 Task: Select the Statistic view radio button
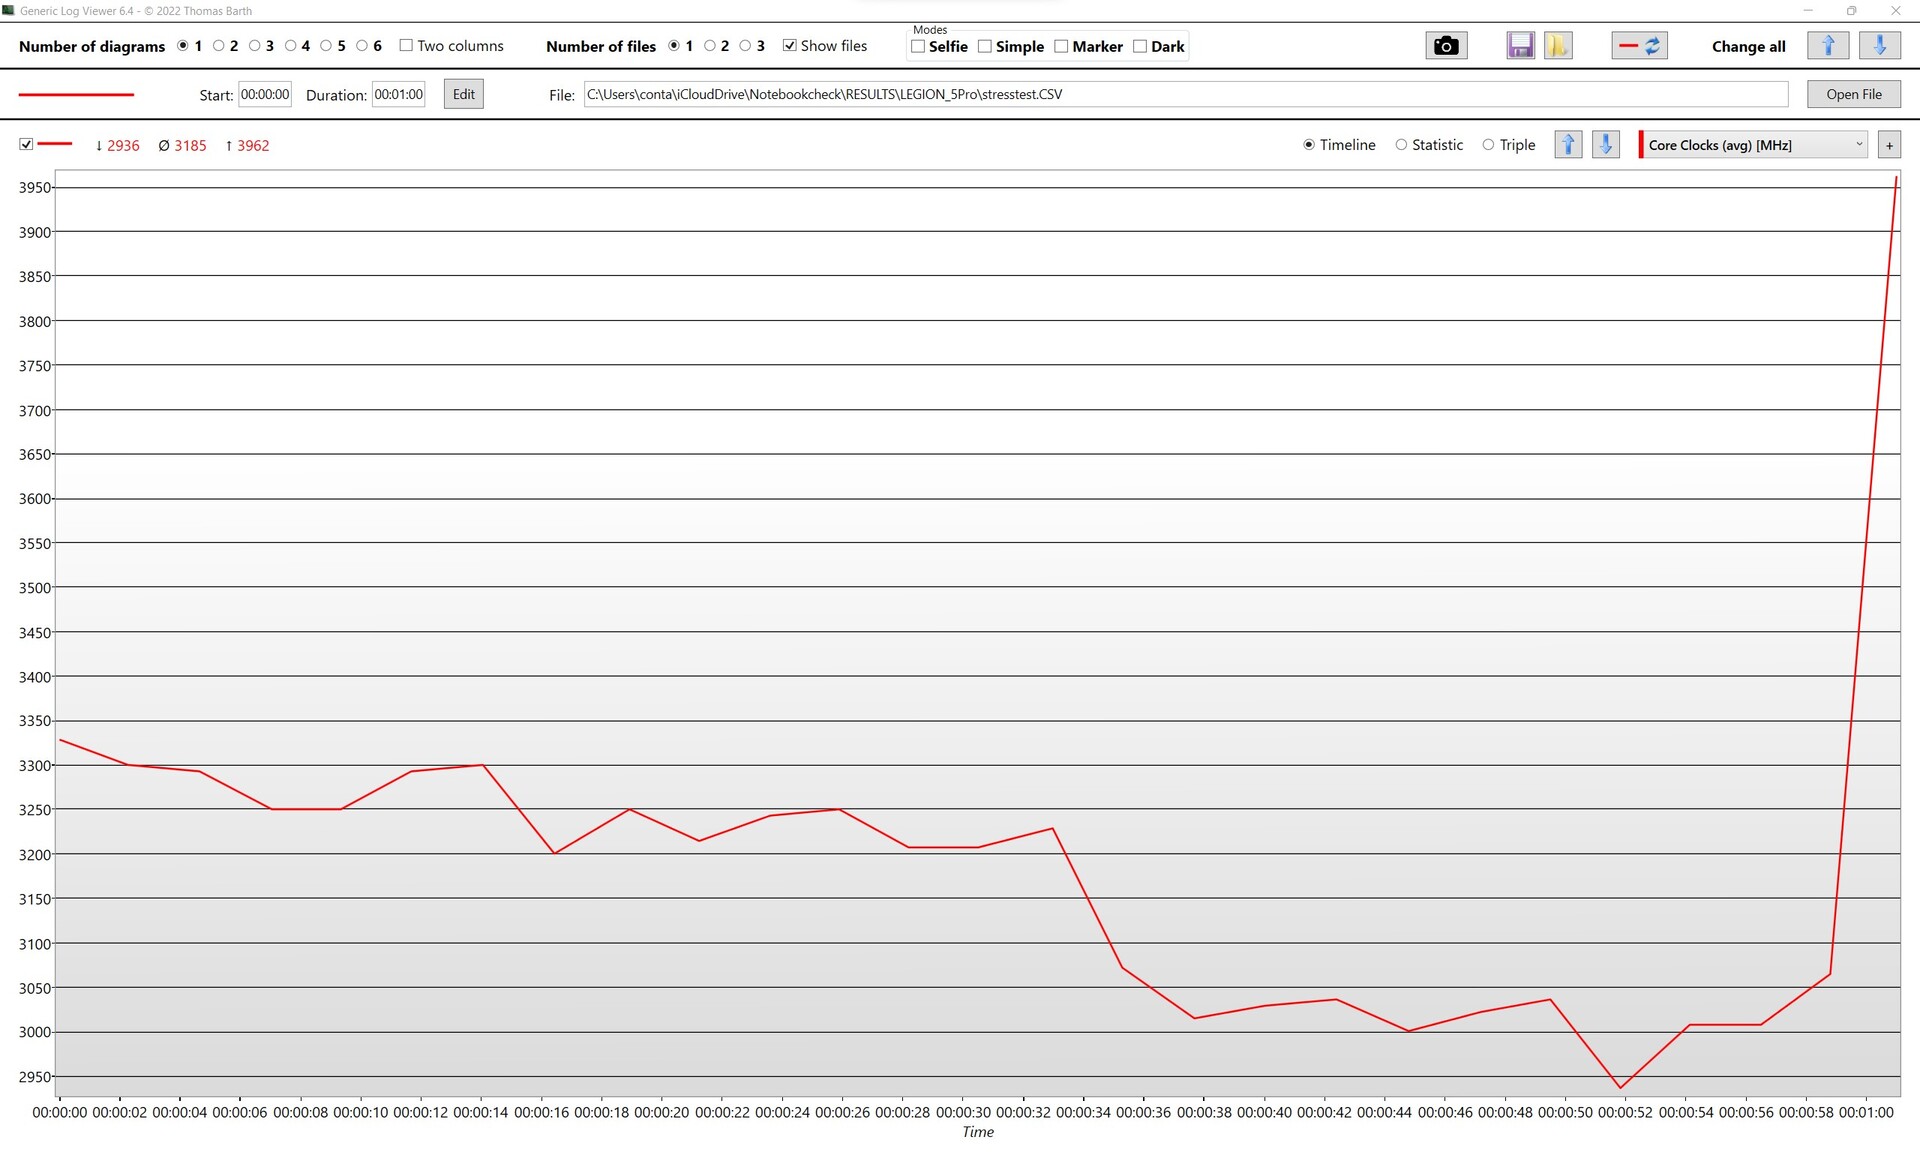[x=1401, y=145]
